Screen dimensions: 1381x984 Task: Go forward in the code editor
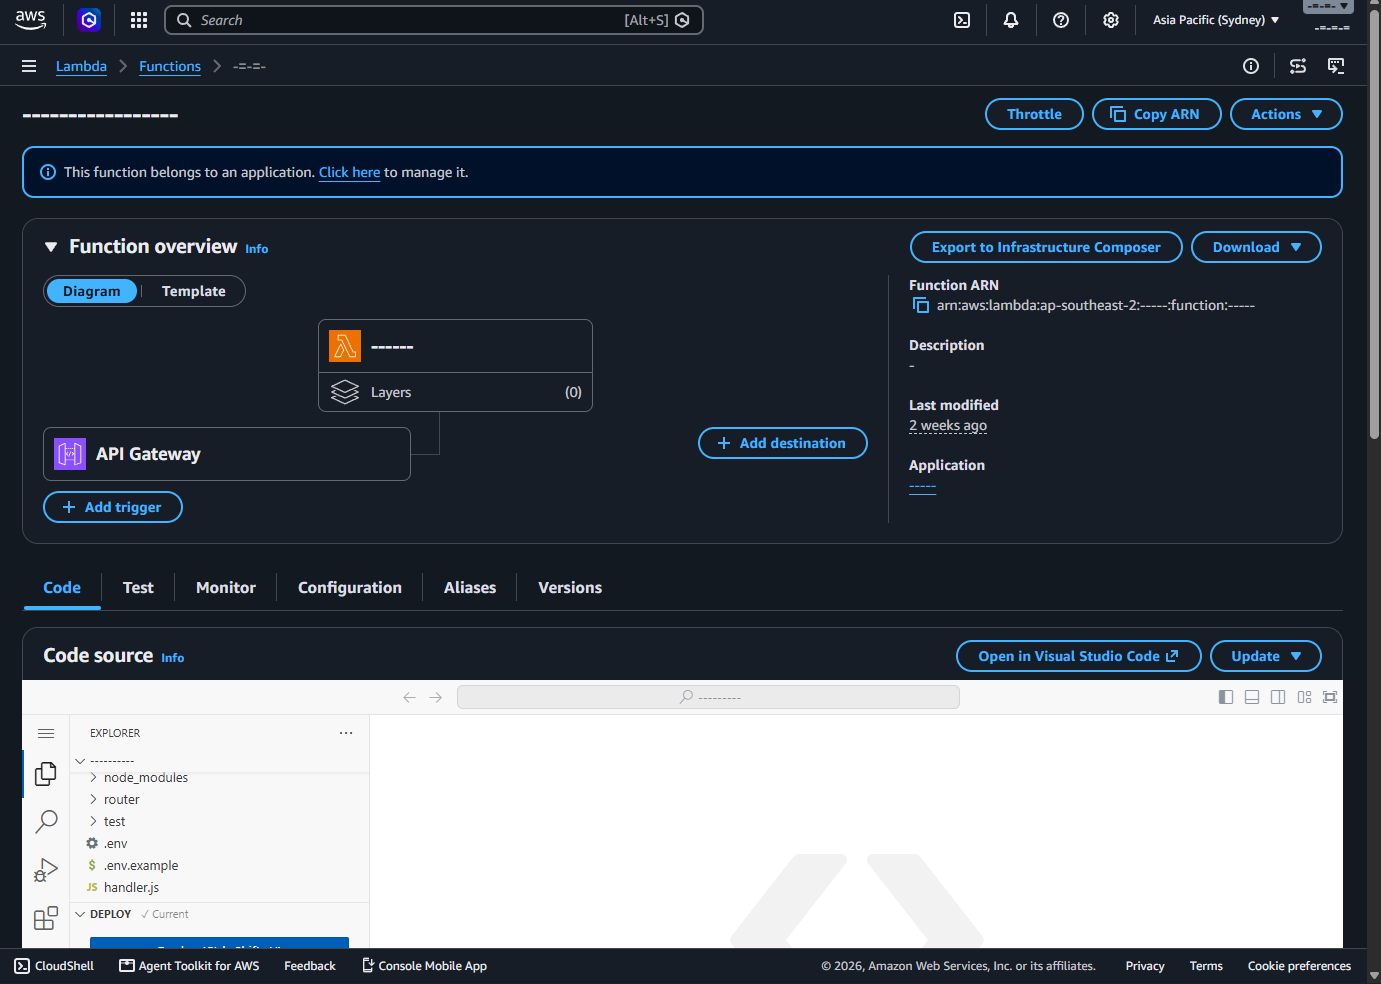435,697
